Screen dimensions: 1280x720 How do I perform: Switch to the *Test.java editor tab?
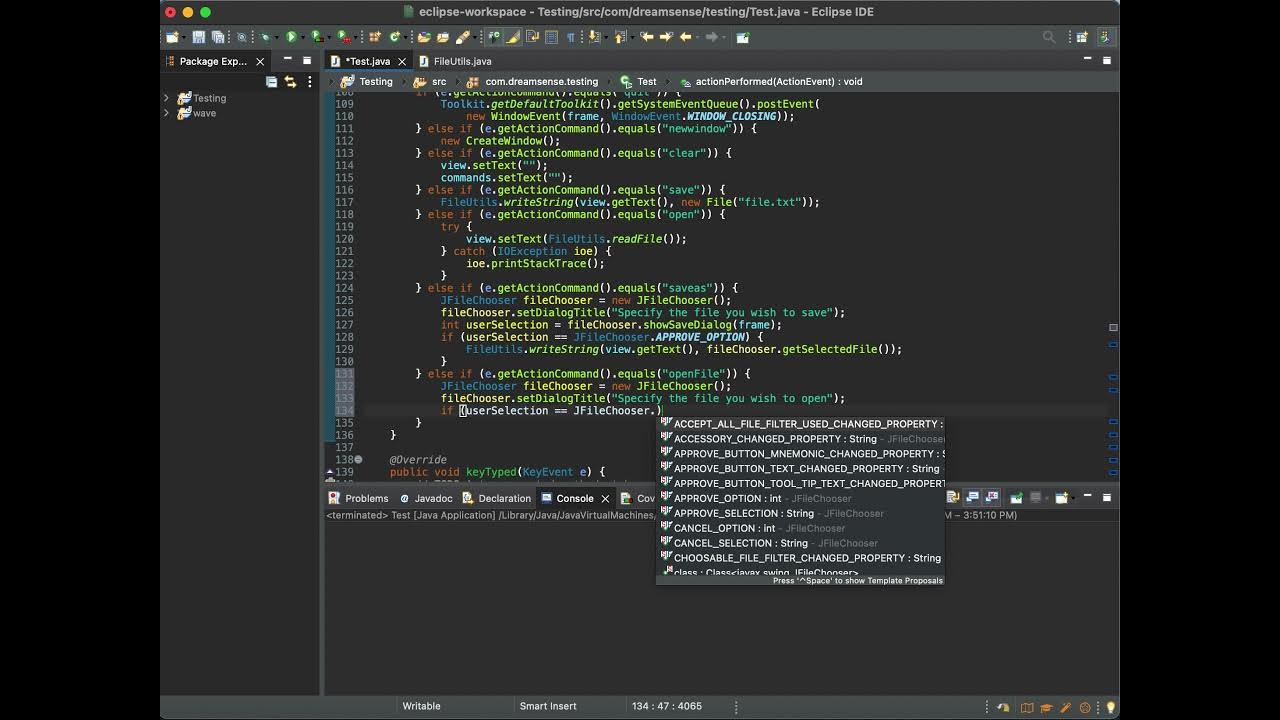click(367, 61)
